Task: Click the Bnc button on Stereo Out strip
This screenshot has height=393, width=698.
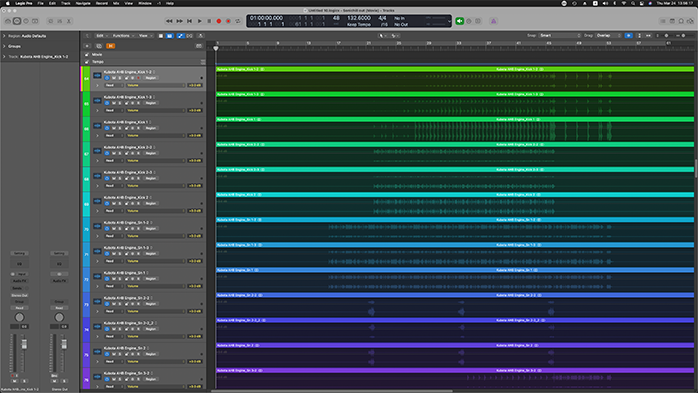Action: pyautogui.click(x=54, y=376)
